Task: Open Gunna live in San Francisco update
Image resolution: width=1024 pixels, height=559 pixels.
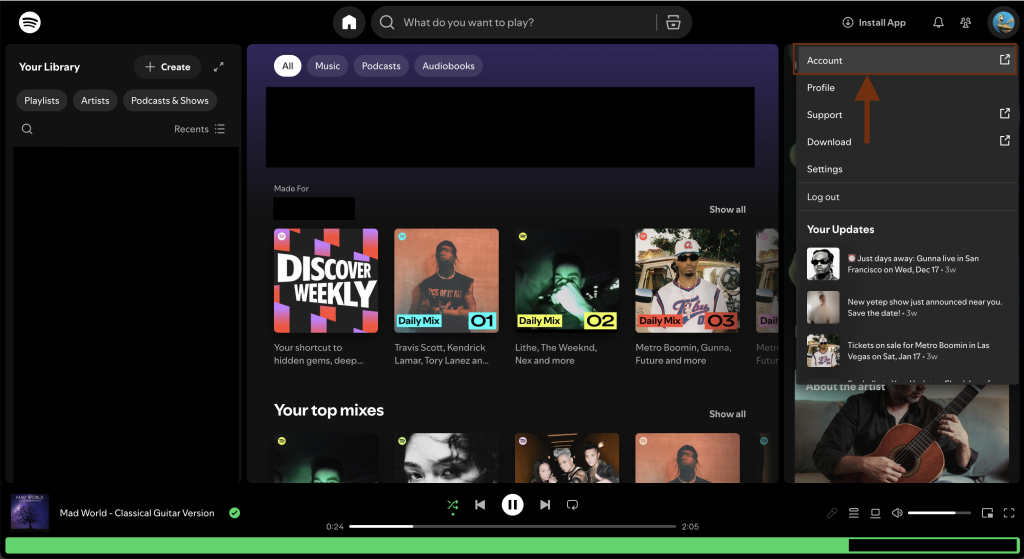Action: pyautogui.click(x=905, y=264)
